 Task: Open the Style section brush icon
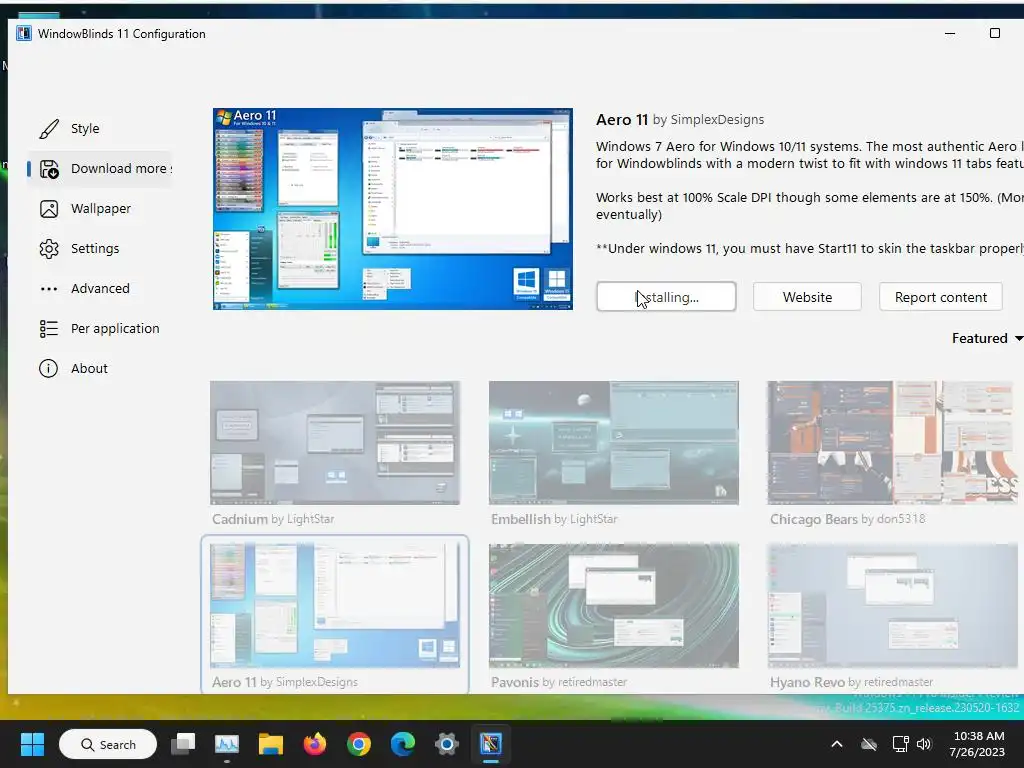tap(49, 129)
